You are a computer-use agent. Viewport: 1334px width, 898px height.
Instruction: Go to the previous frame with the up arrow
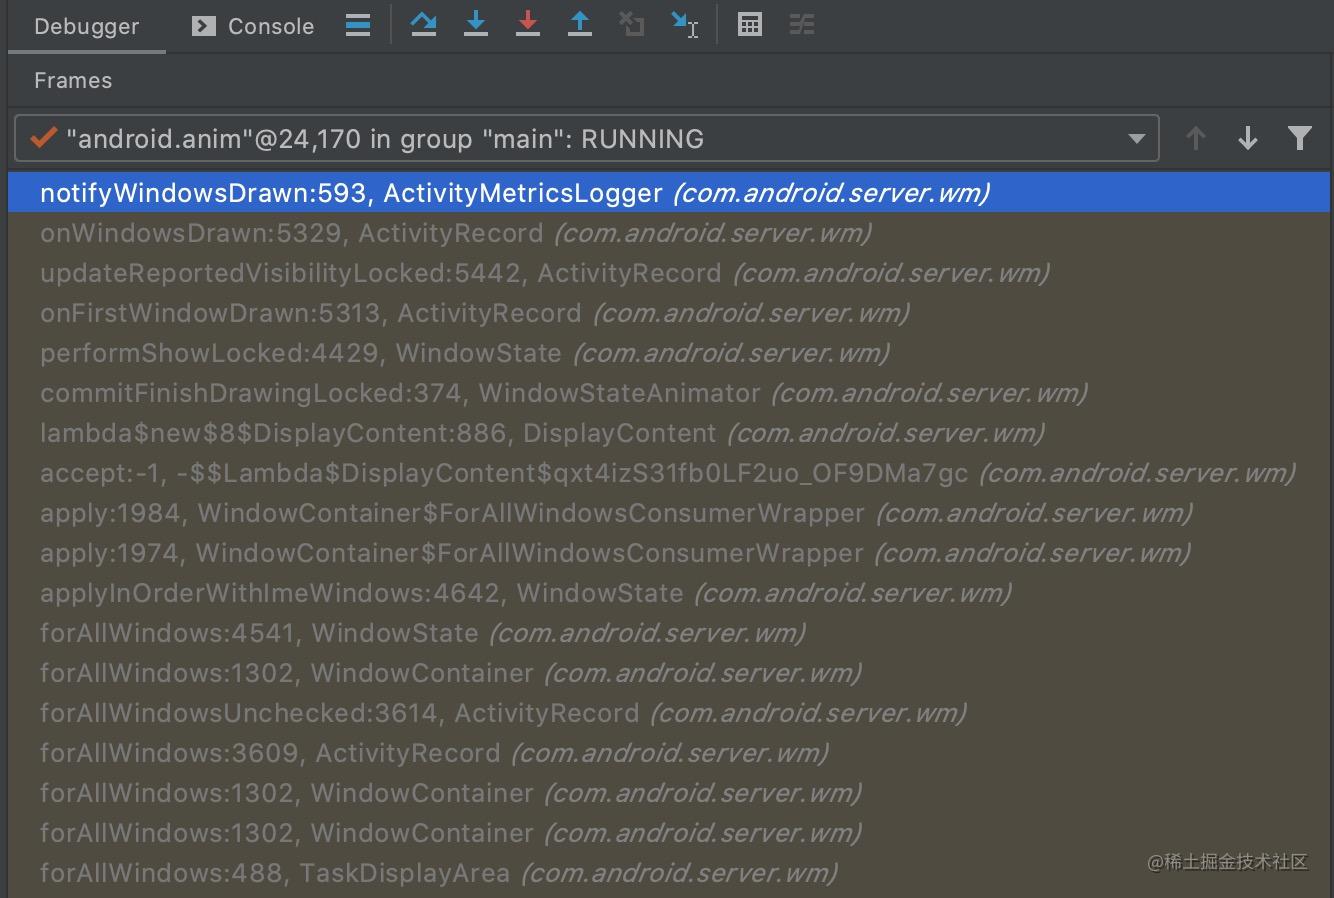(1195, 138)
